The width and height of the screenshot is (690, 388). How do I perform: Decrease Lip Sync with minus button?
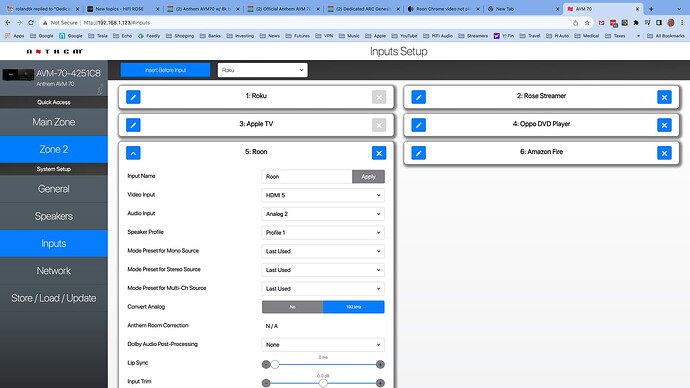(266, 364)
